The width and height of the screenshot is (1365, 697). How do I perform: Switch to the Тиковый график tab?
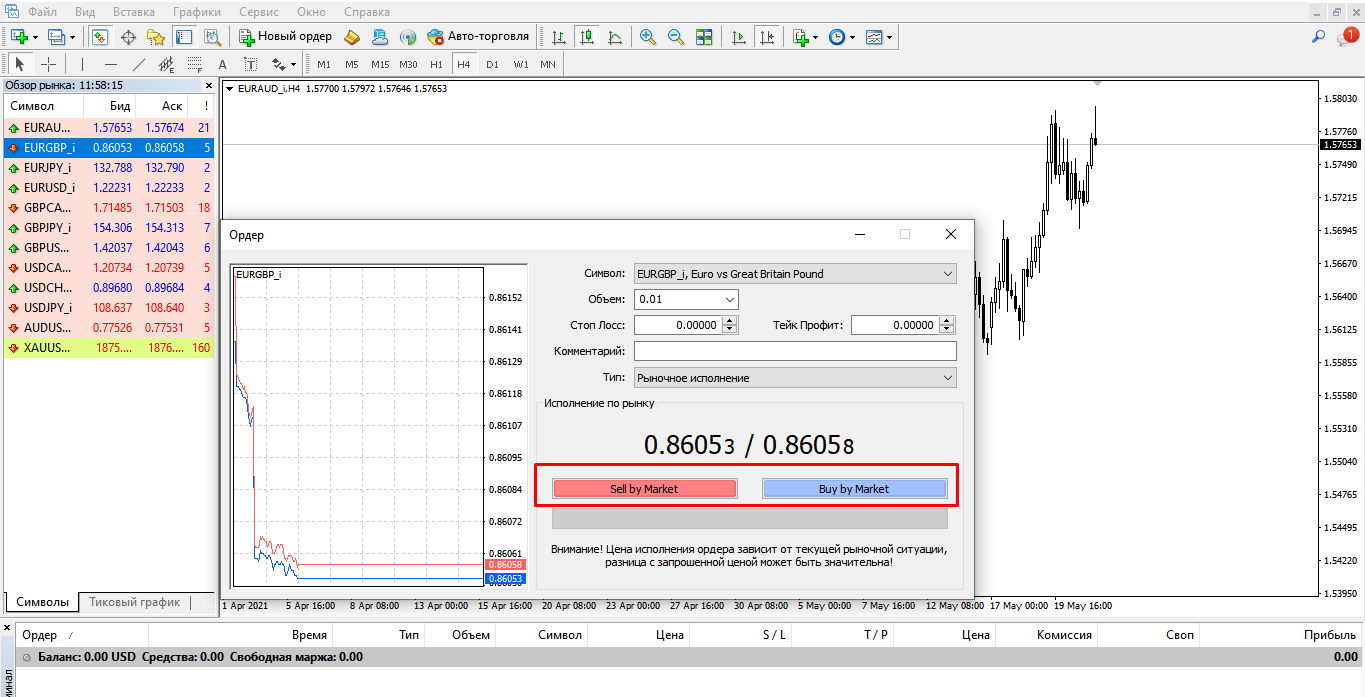coord(134,602)
